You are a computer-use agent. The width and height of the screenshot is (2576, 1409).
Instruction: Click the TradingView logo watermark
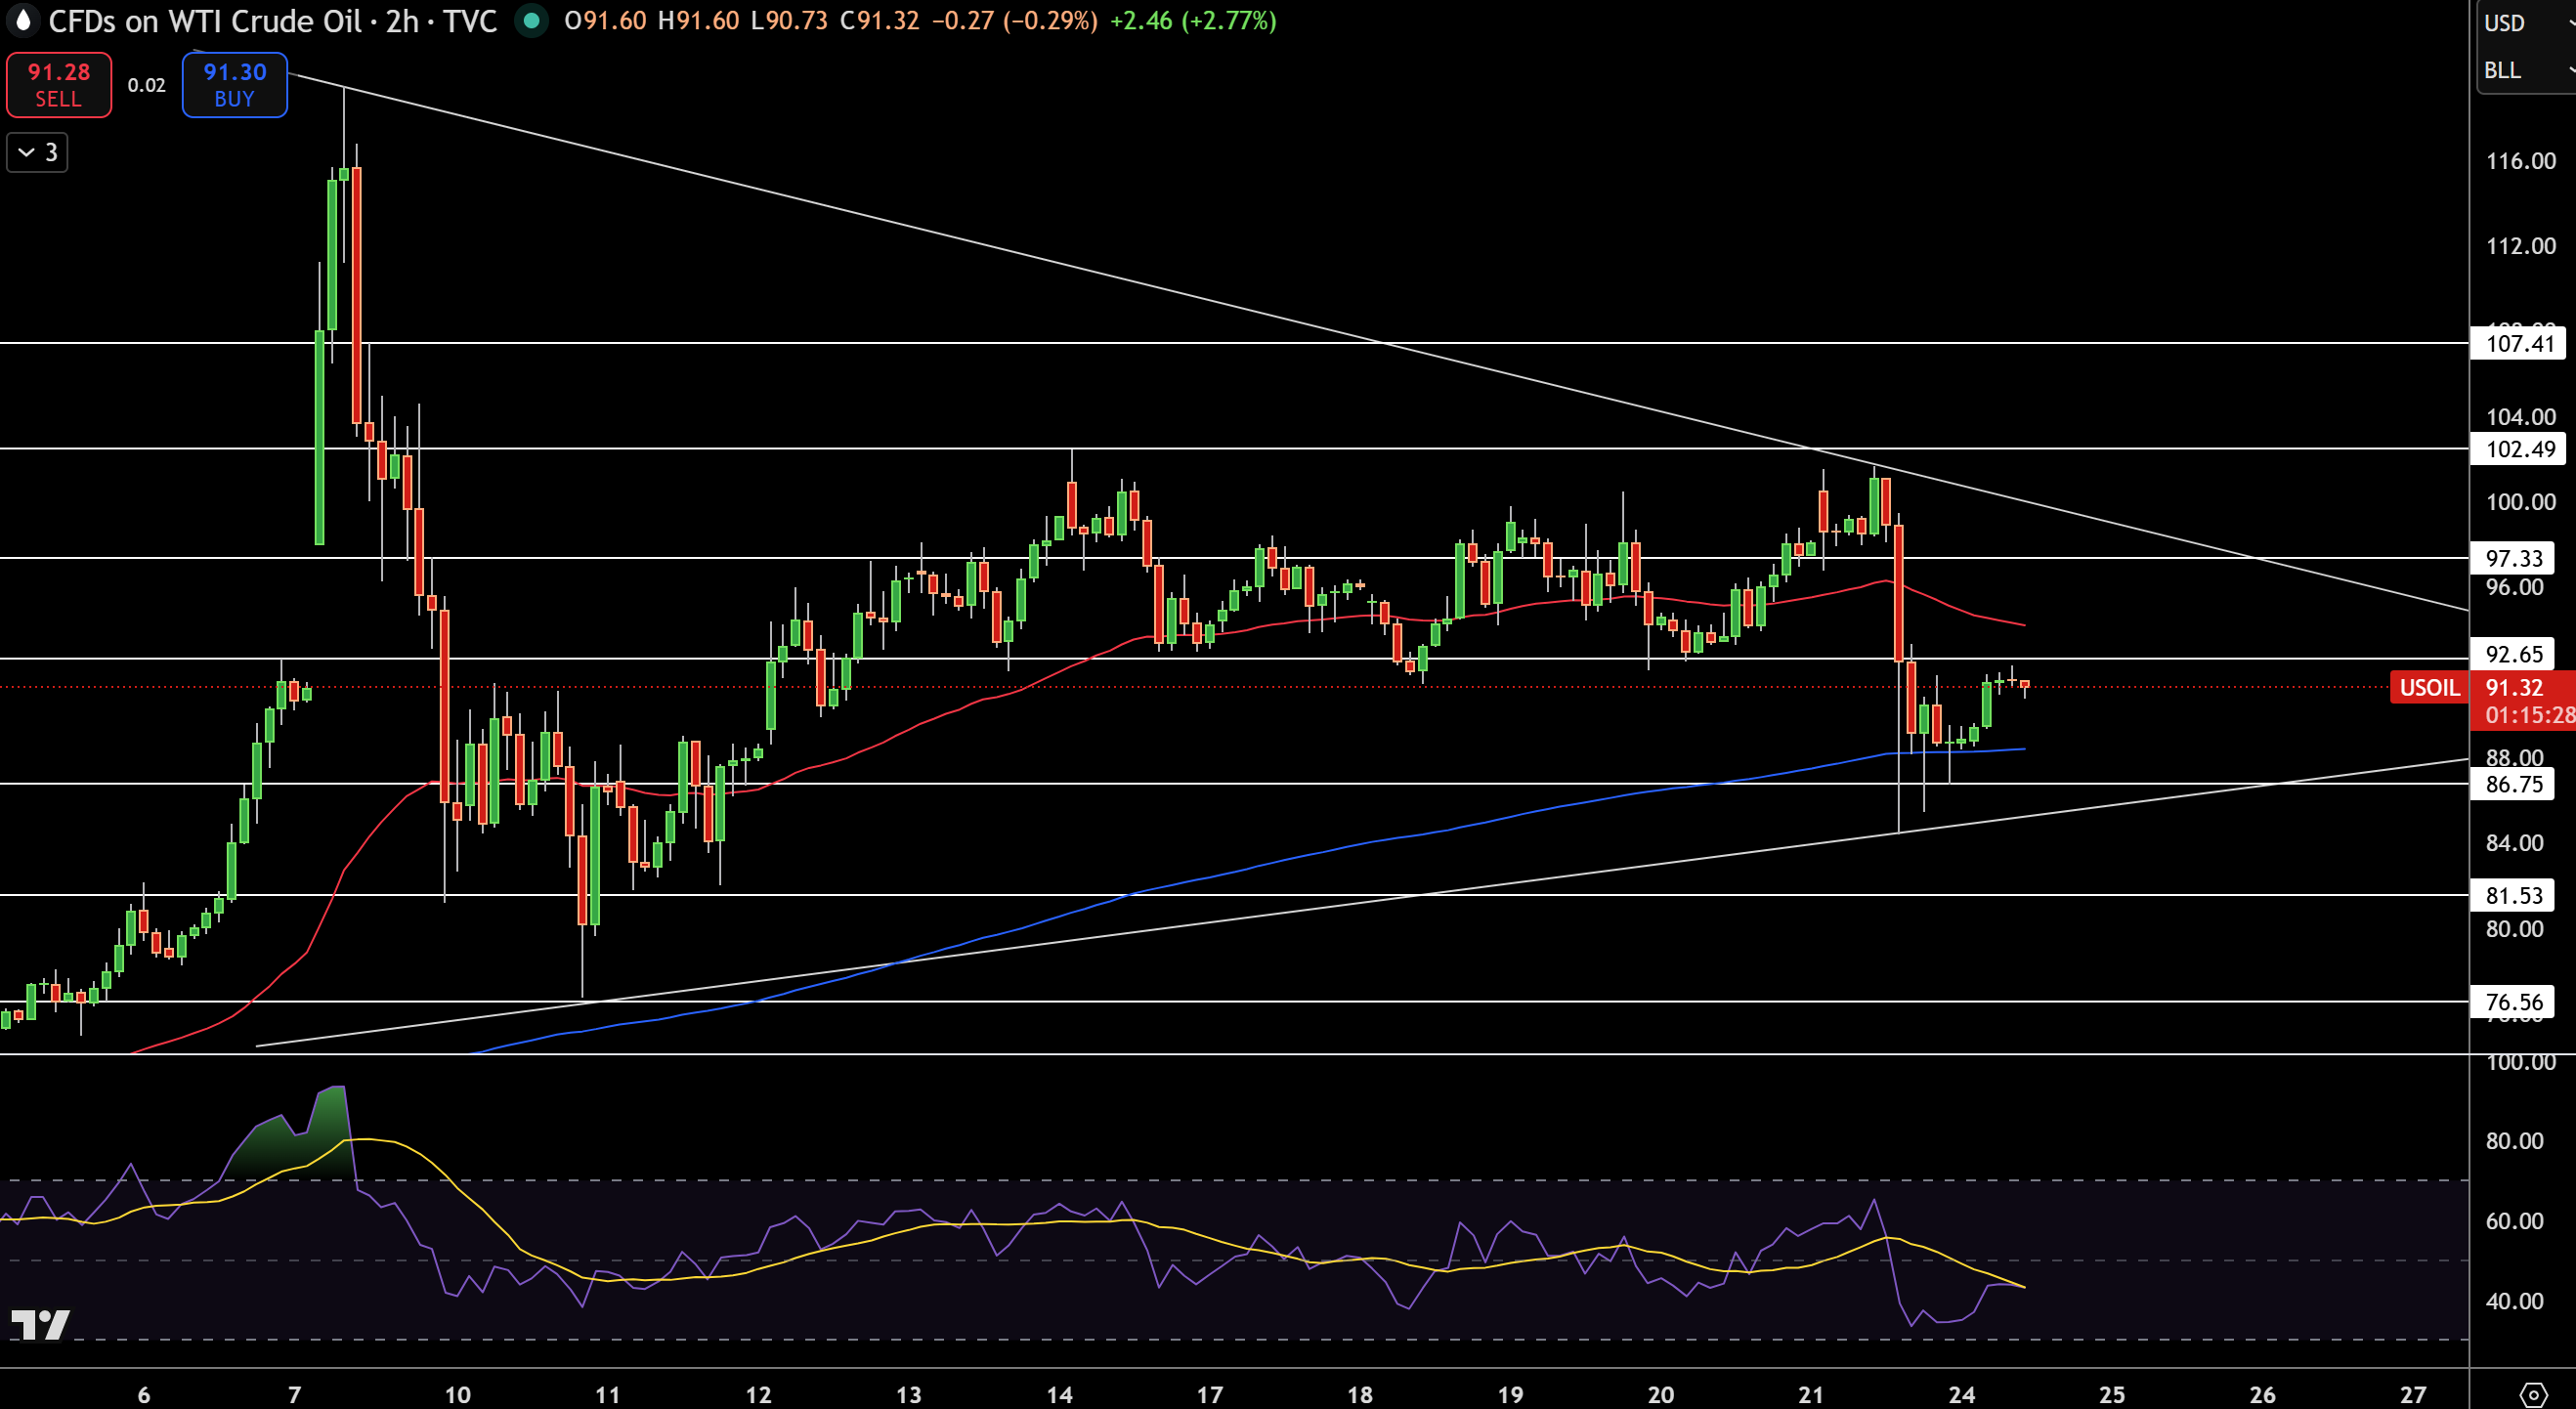coord(40,1324)
